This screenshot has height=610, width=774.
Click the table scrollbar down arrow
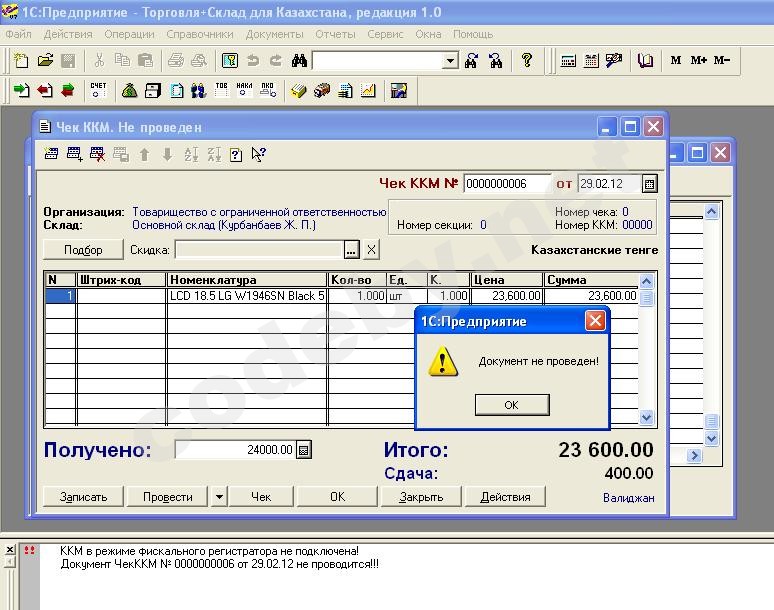[646, 418]
